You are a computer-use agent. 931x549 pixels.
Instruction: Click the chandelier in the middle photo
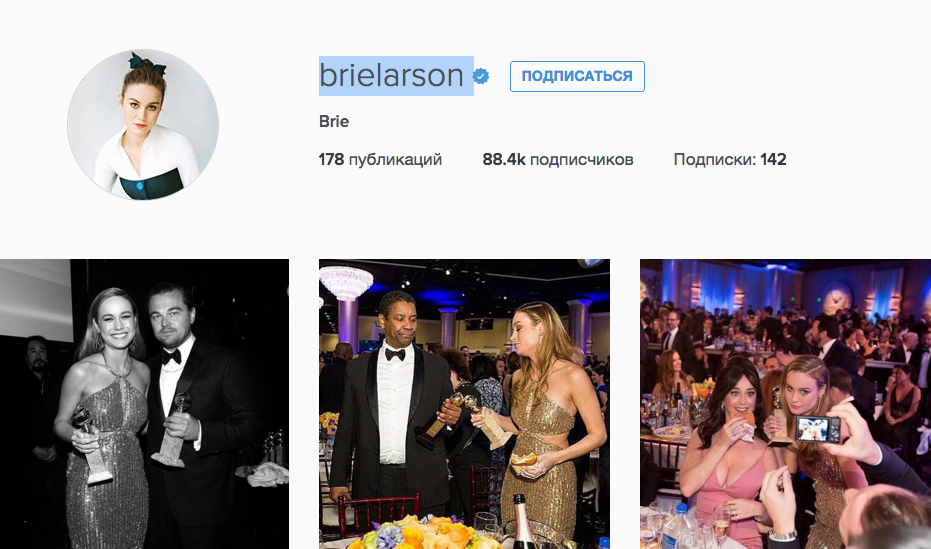tap(346, 281)
